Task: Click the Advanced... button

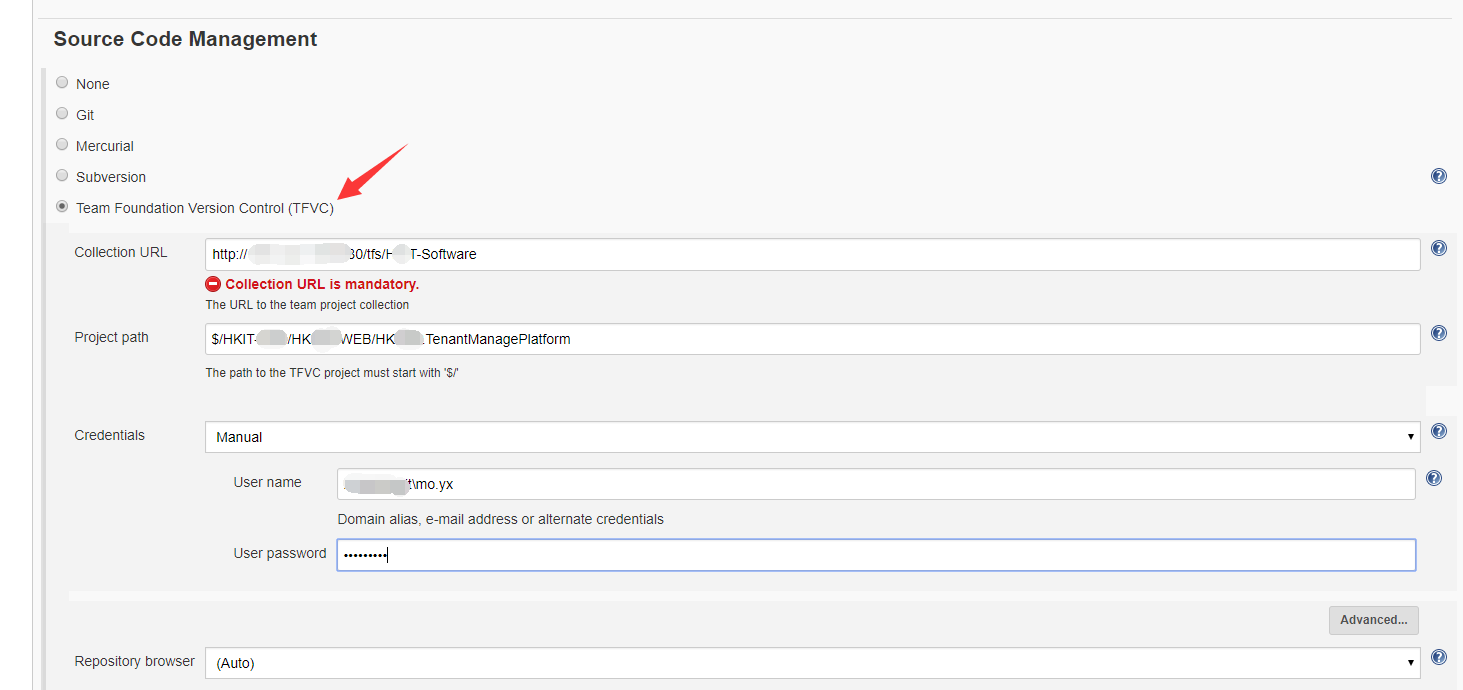Action: click(1373, 620)
